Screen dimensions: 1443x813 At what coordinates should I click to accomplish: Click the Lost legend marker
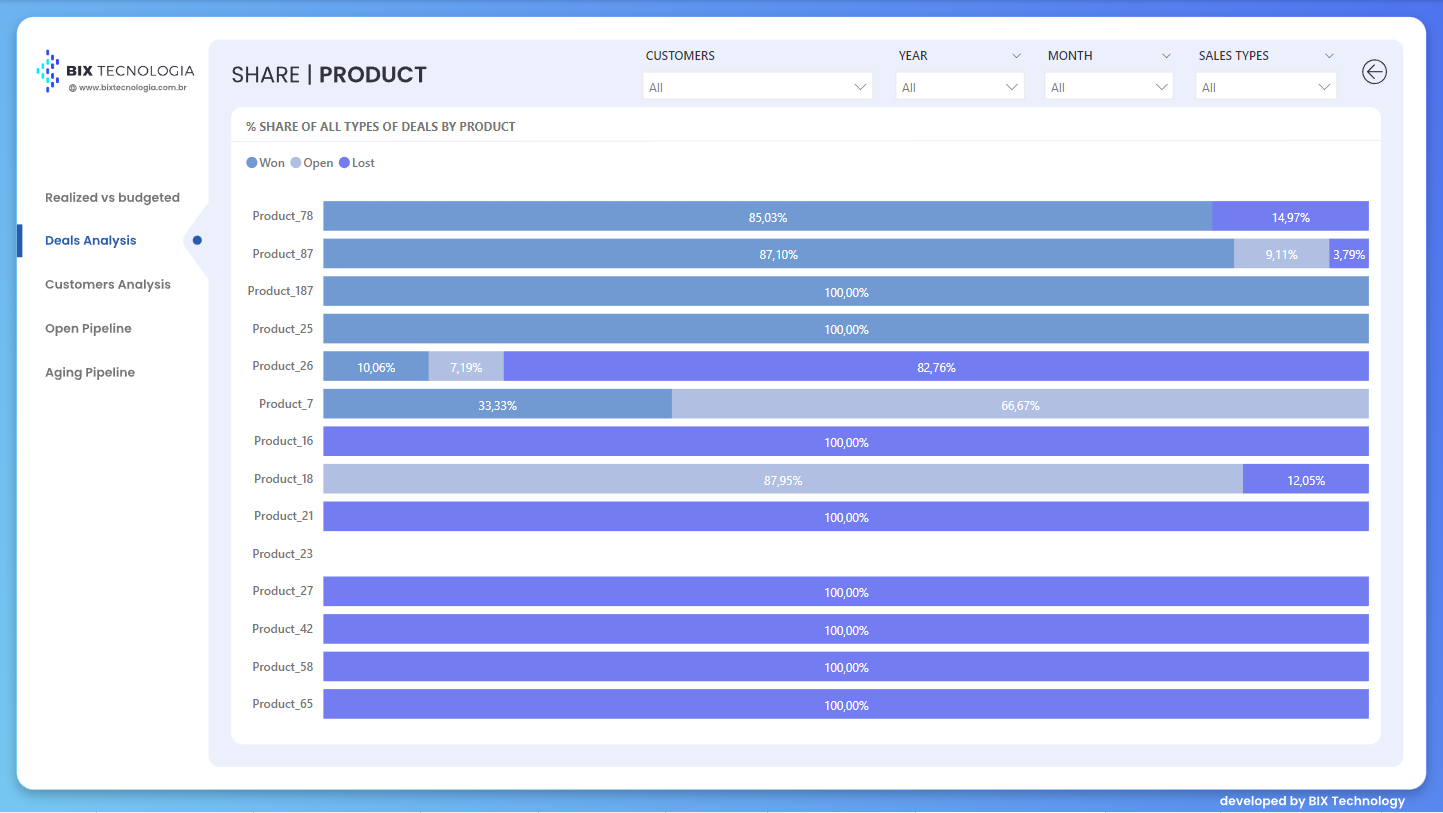344,162
